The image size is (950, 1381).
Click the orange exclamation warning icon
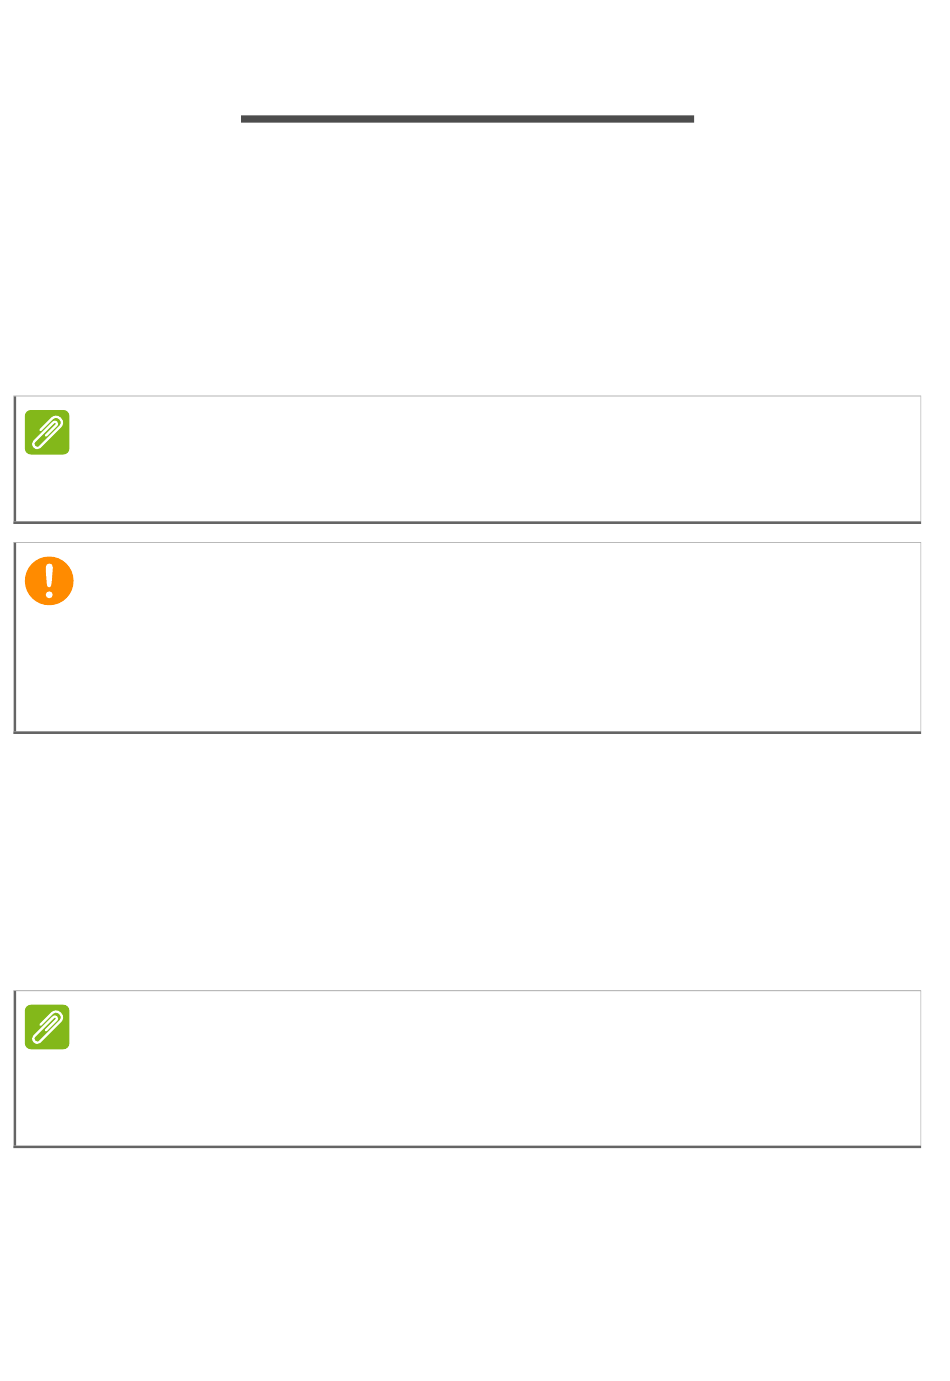pos(49,581)
